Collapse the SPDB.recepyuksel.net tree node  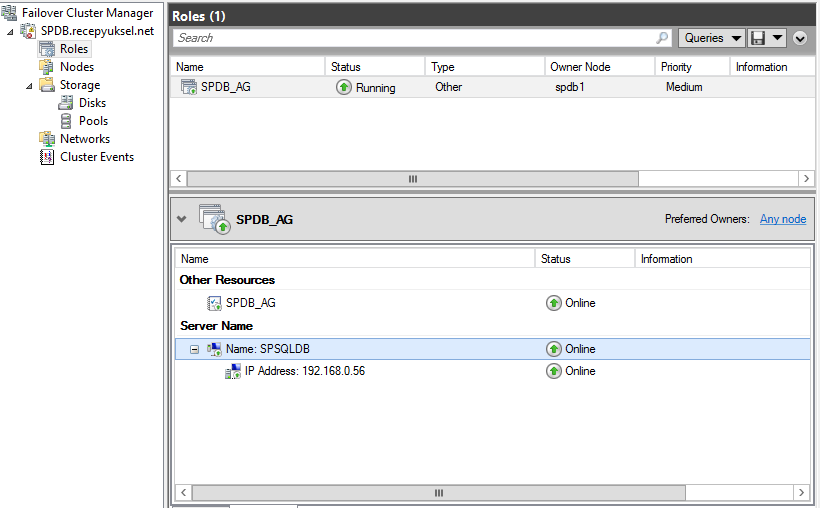point(10,32)
